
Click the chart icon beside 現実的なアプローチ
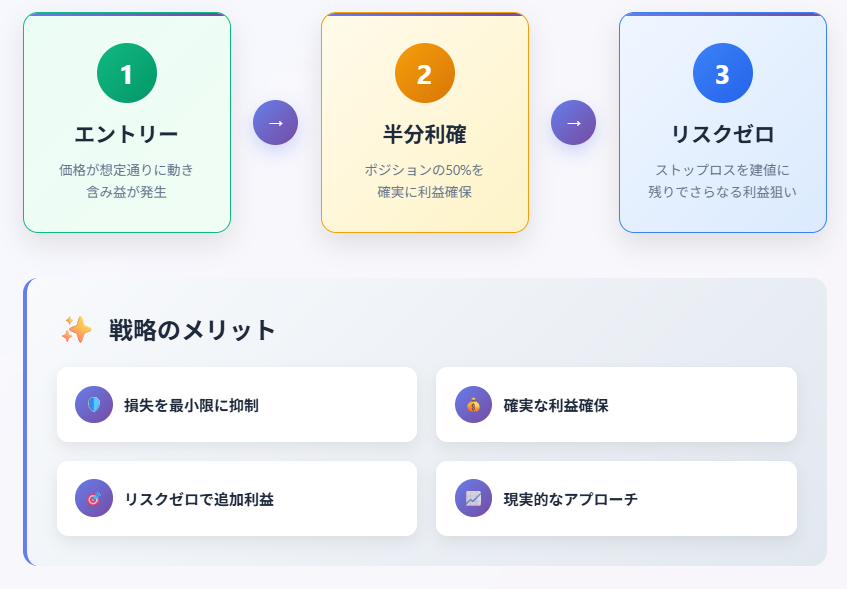[x=473, y=498]
